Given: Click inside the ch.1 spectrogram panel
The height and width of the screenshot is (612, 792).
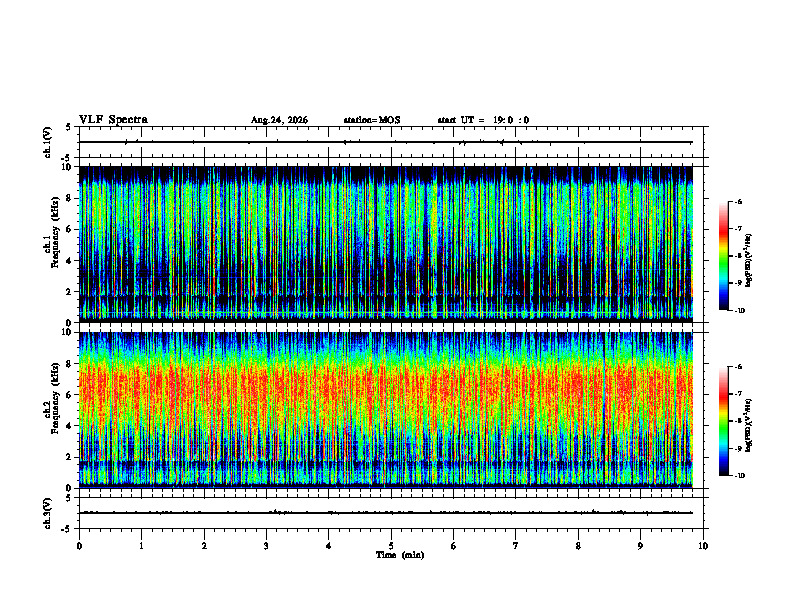Looking at the screenshot, I should 386,244.
